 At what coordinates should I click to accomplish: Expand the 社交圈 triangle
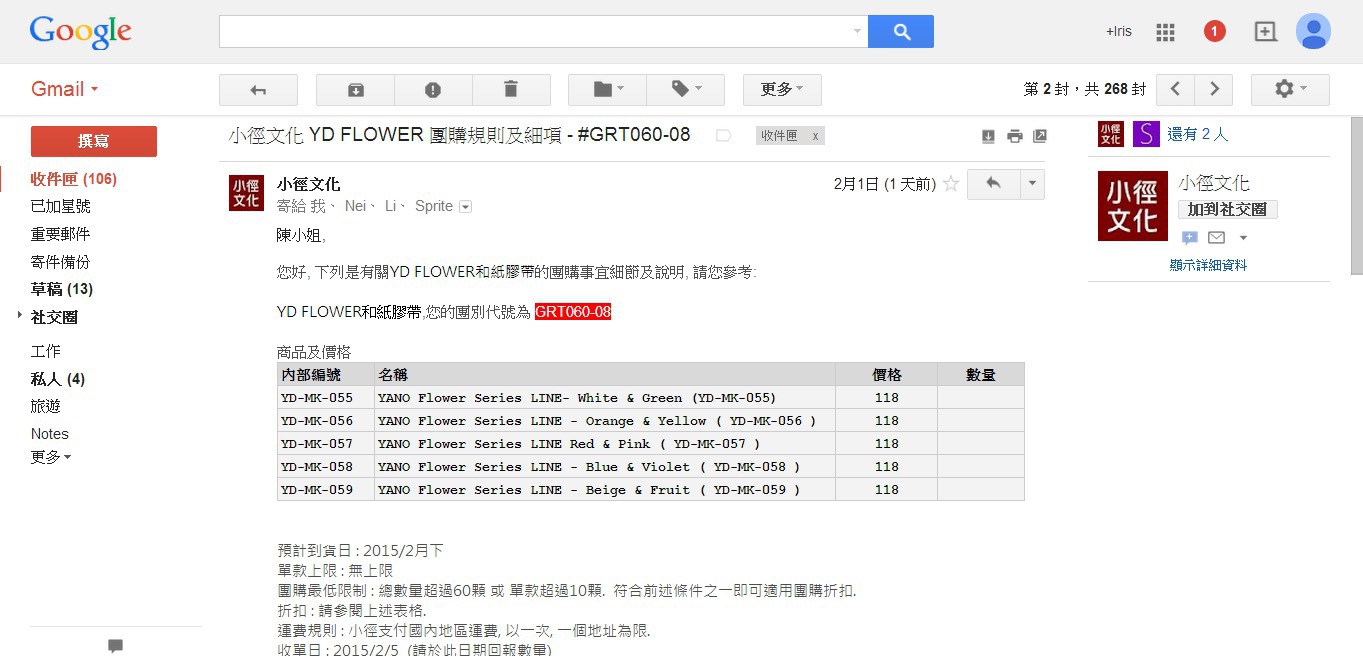coord(20,316)
